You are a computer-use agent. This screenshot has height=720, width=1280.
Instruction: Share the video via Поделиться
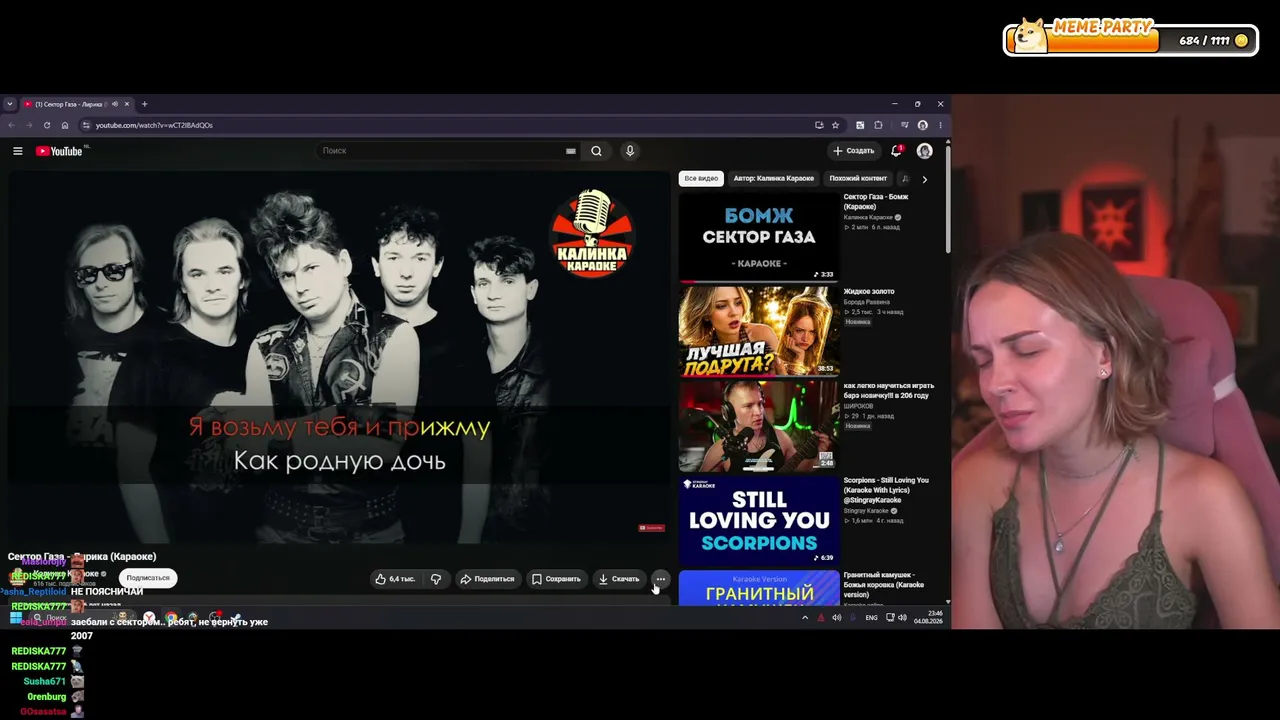coord(487,579)
